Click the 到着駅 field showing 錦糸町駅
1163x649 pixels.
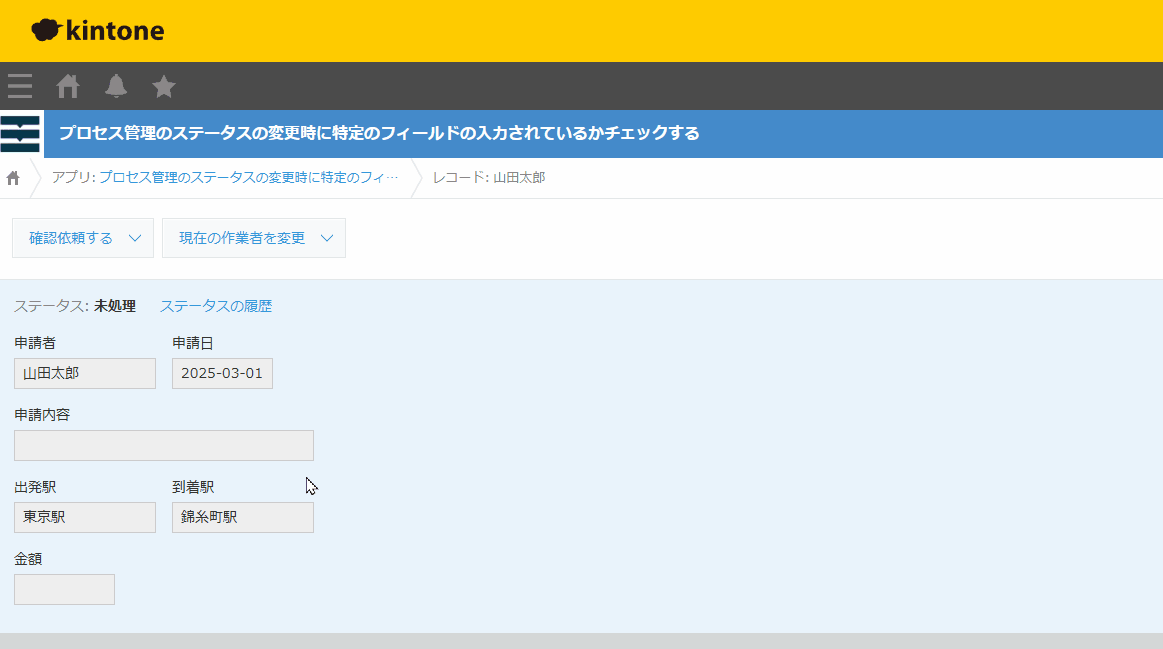(243, 517)
